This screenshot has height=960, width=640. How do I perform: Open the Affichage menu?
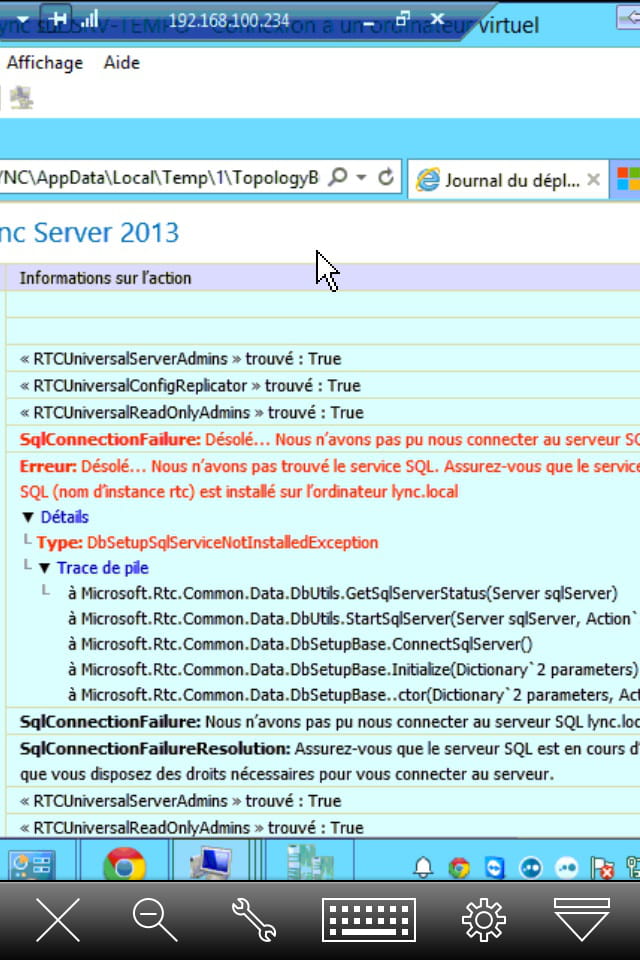[x=45, y=62]
